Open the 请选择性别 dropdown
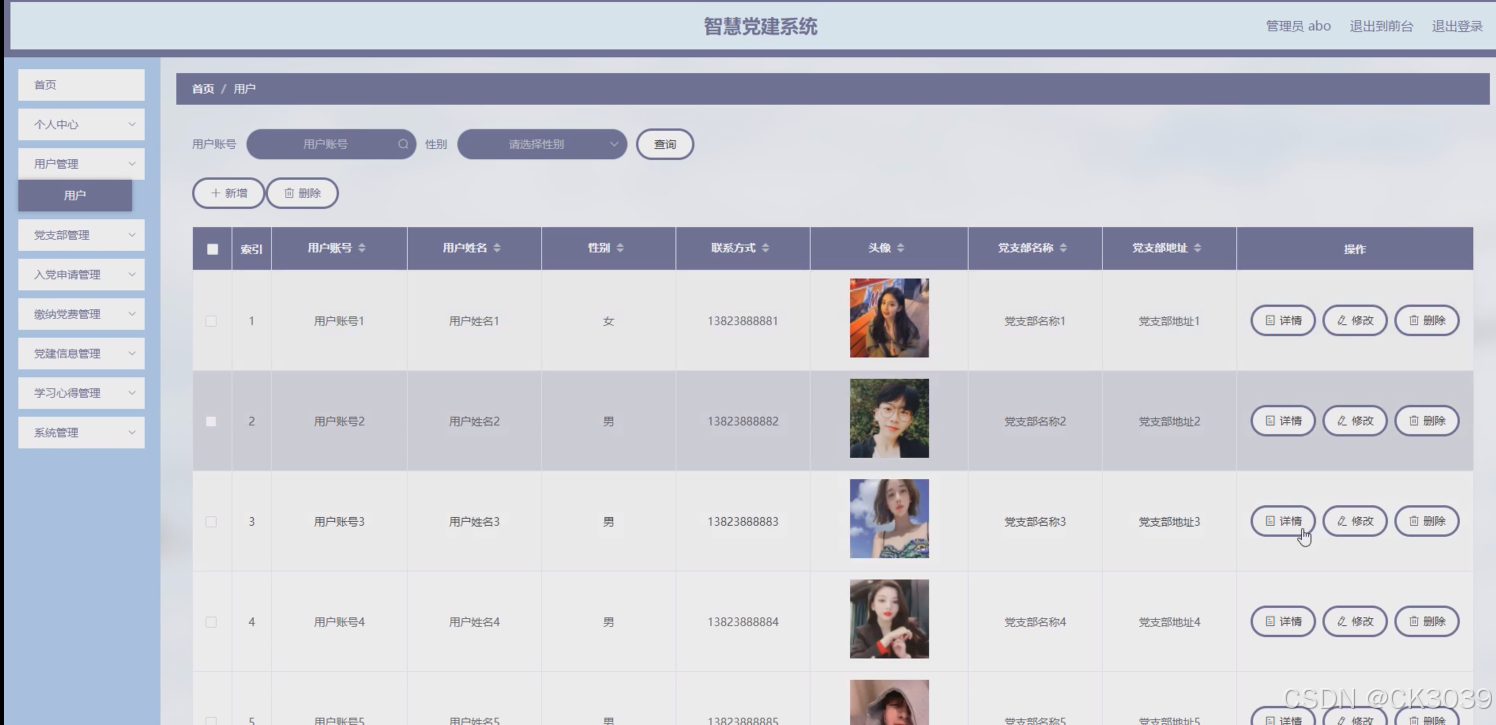 (x=542, y=144)
